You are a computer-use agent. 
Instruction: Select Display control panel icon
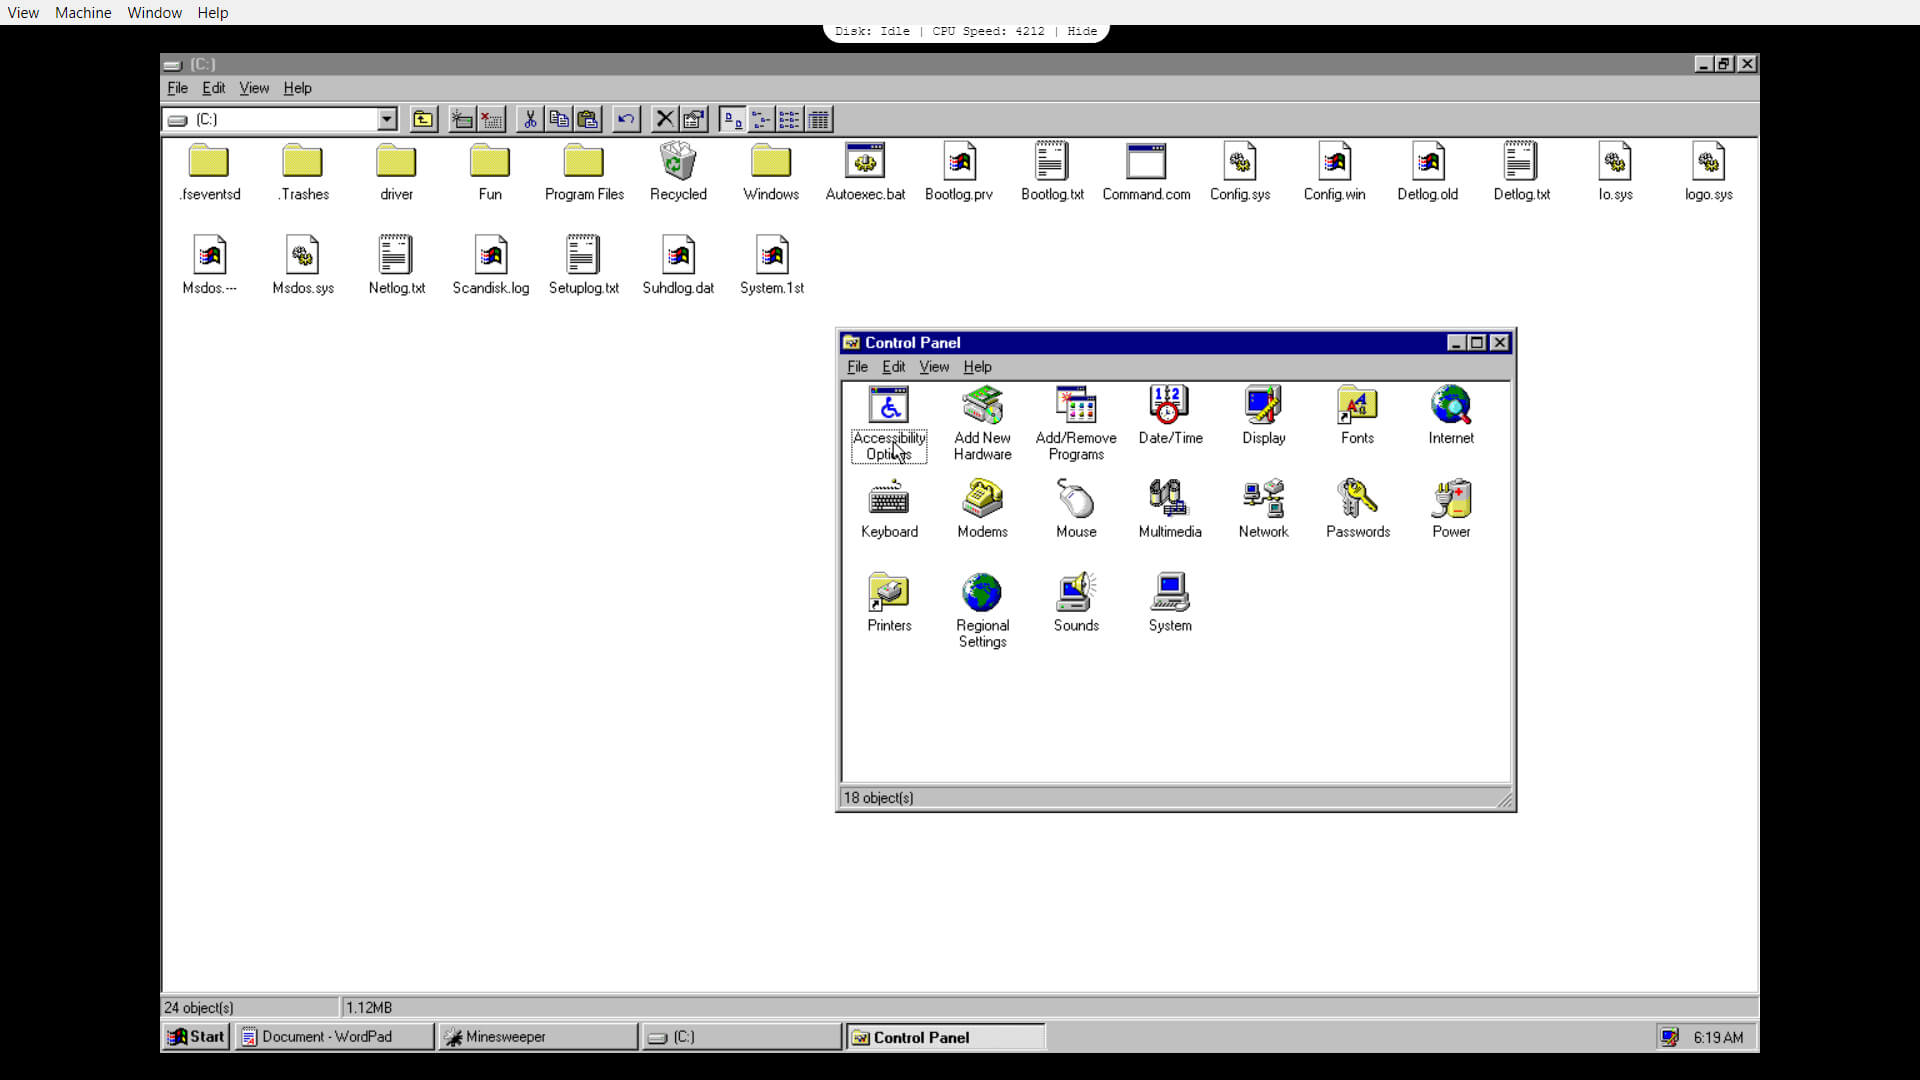click(x=1264, y=416)
